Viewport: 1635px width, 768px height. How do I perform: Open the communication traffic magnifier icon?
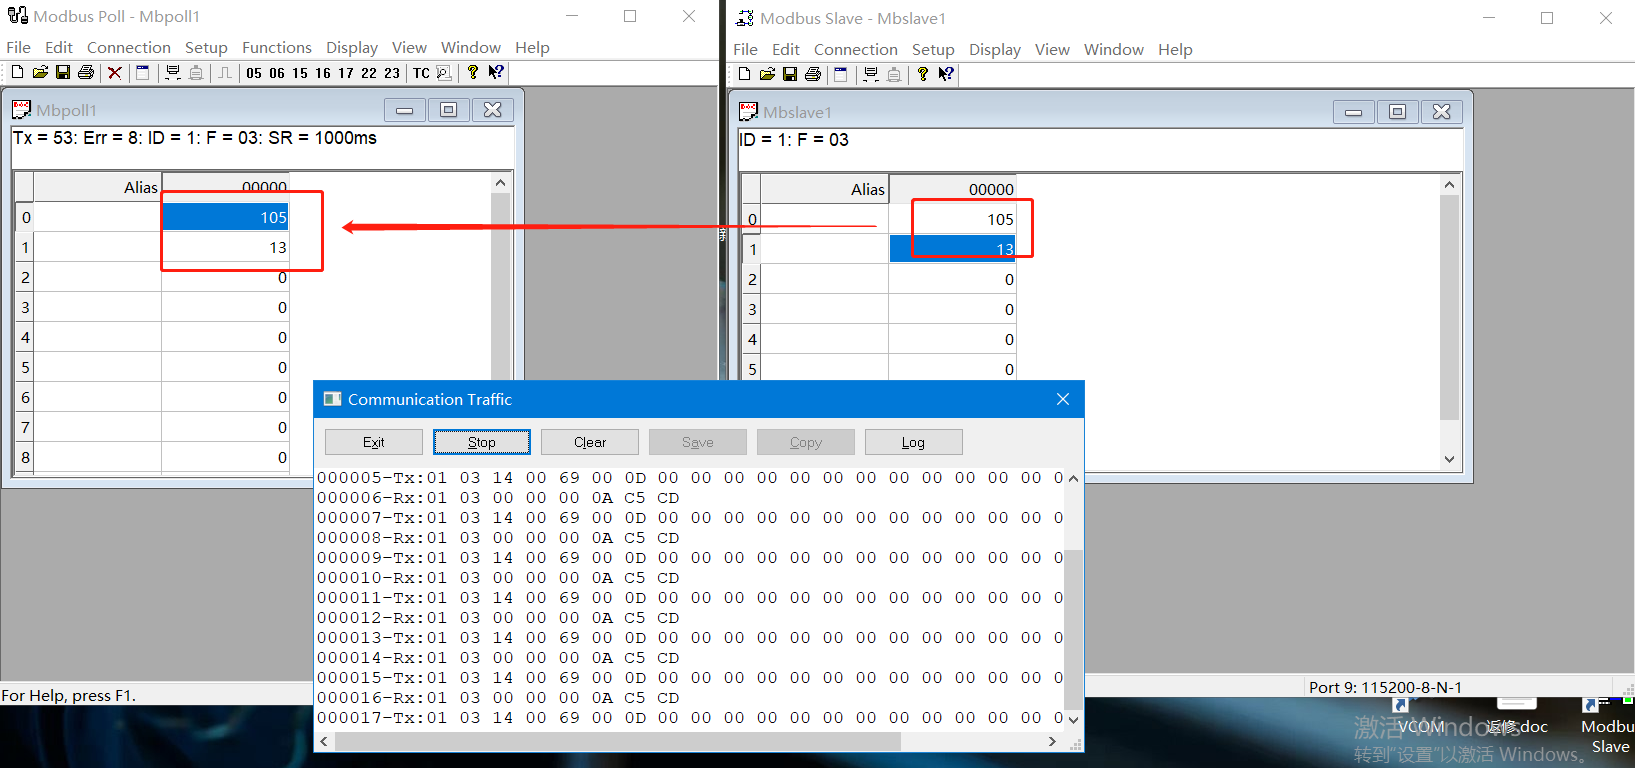click(x=444, y=73)
